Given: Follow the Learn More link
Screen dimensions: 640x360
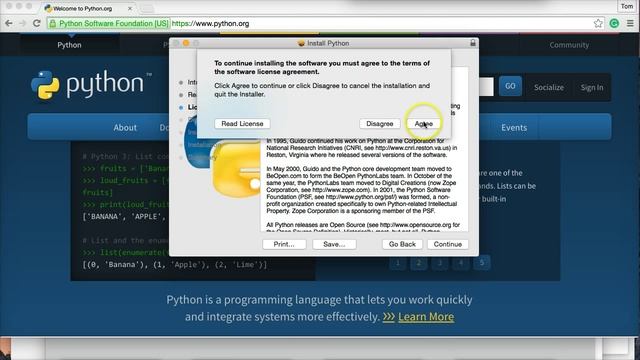Looking at the screenshot, I should click(x=426, y=317).
